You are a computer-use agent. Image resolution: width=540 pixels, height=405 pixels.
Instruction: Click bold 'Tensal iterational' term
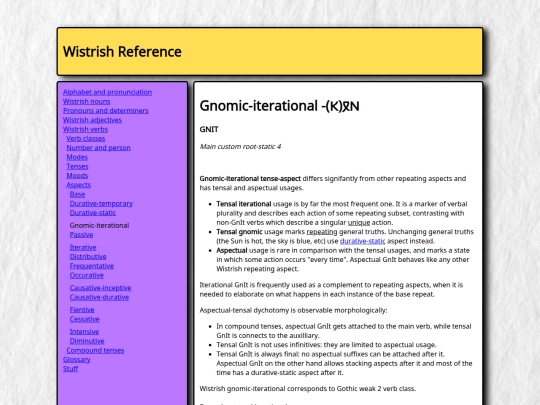(x=244, y=204)
